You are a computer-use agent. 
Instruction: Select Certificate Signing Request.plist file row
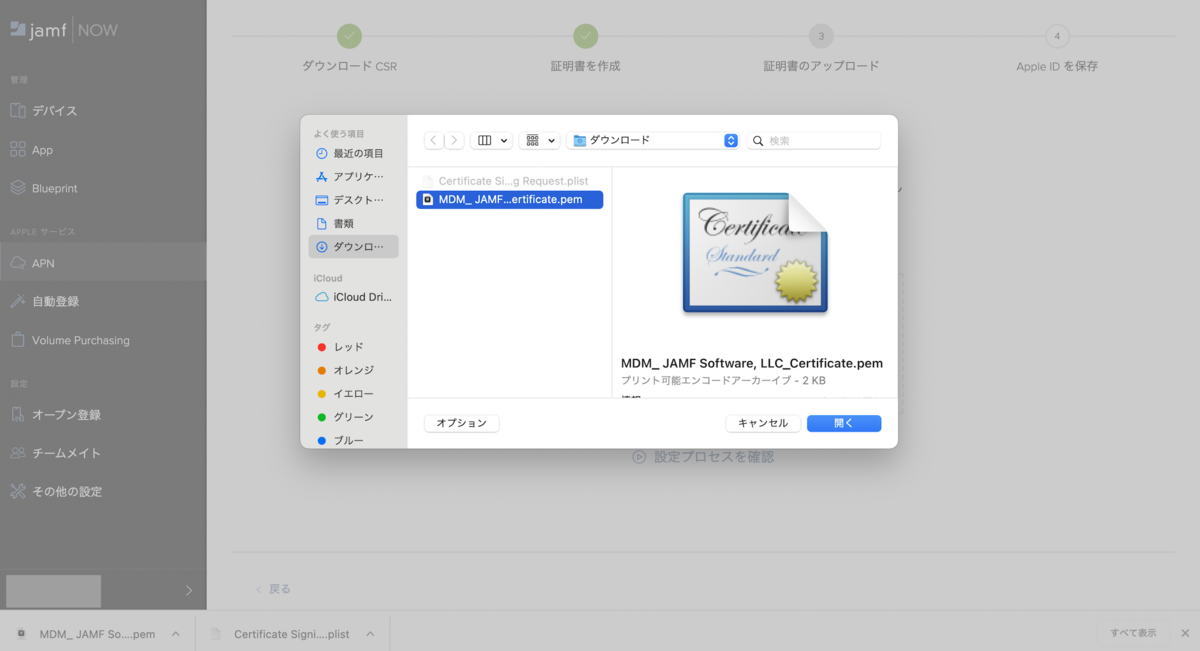coord(509,181)
